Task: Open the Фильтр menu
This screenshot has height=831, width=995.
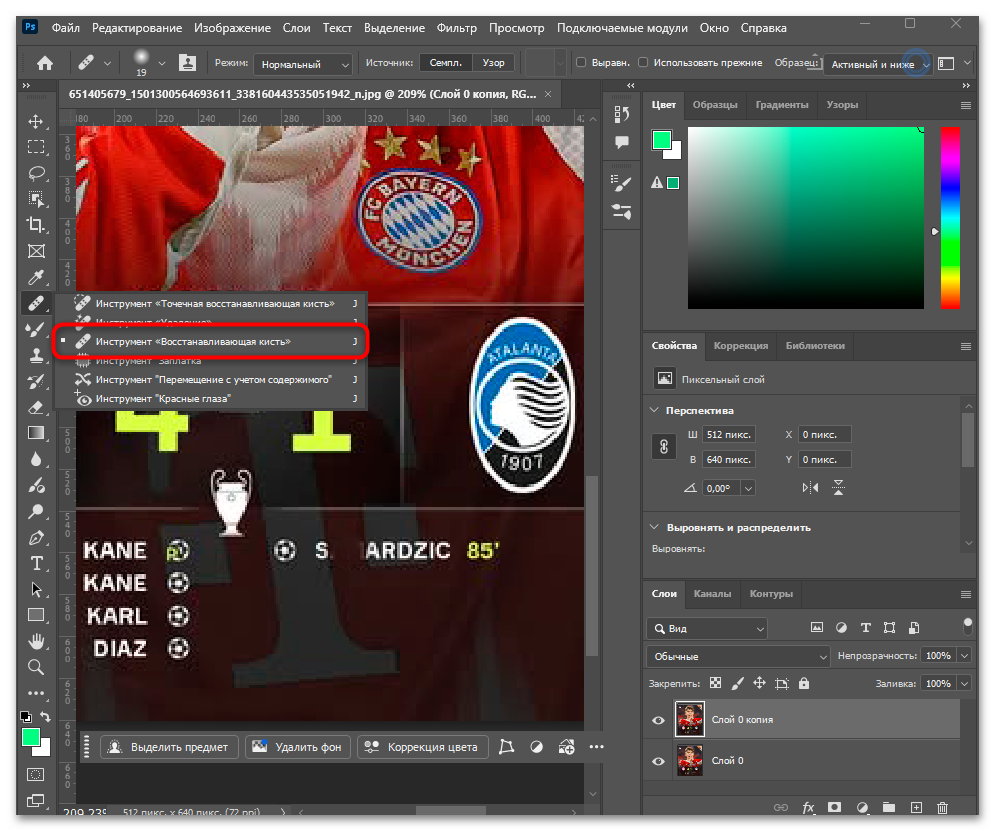Action: pos(456,28)
